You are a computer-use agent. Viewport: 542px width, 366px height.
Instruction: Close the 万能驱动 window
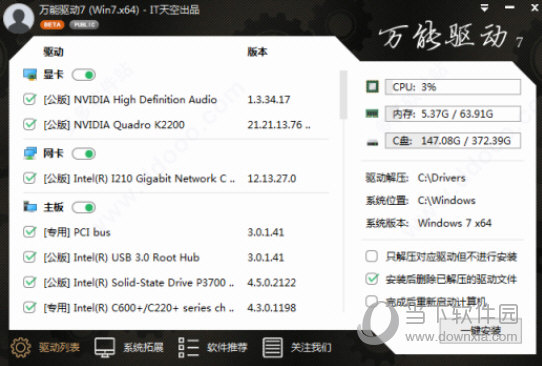[534, 8]
